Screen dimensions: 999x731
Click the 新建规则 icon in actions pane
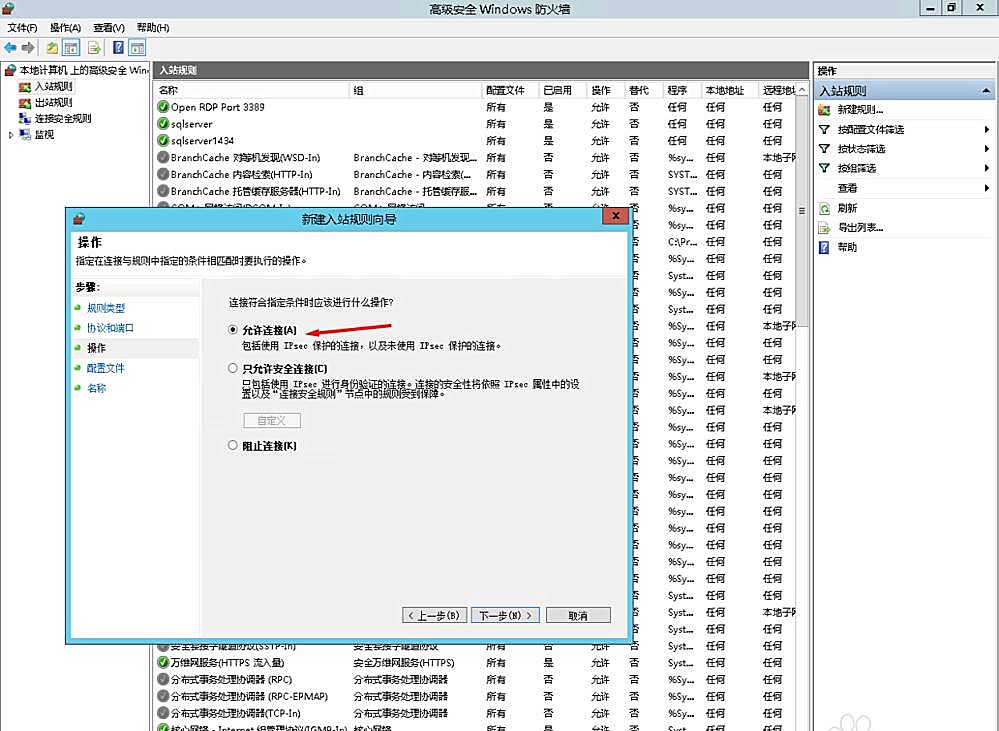824,110
